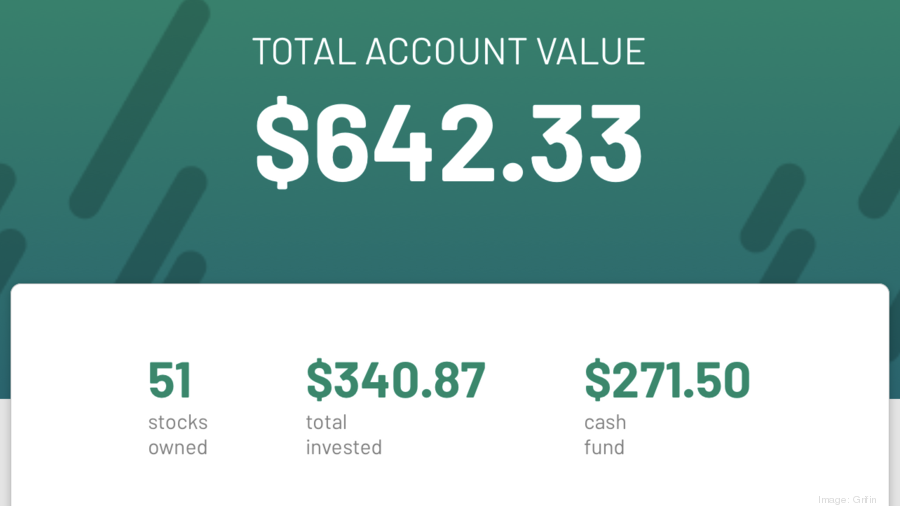Click the word "owned" under 51

point(178,447)
